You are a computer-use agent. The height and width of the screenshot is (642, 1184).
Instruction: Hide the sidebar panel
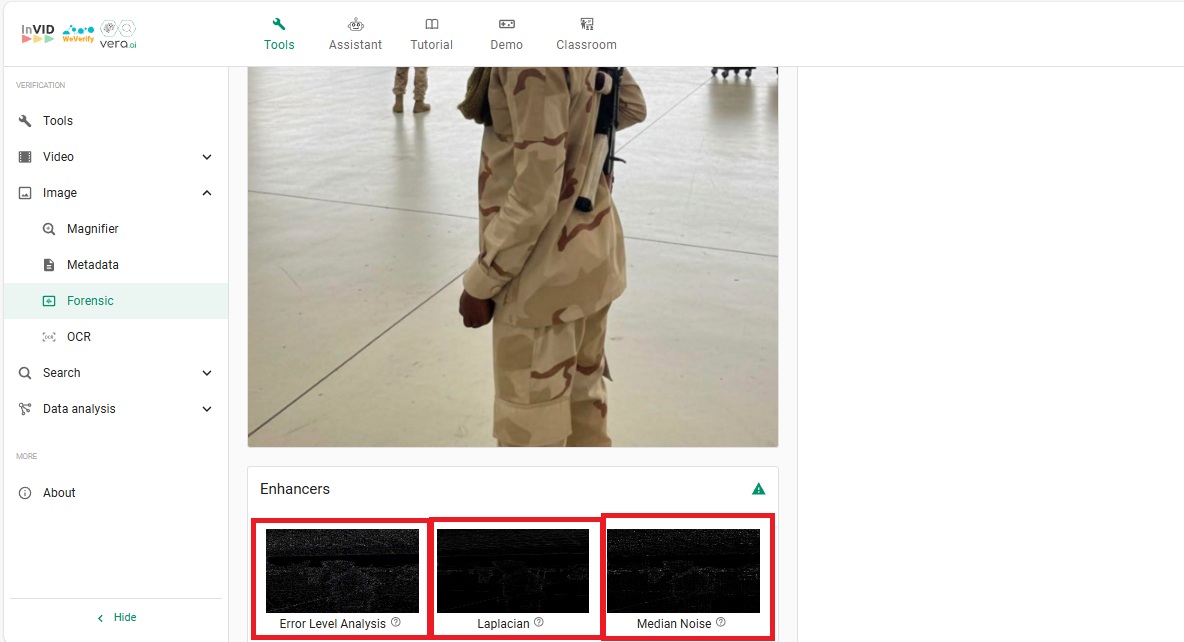pyautogui.click(x=117, y=617)
